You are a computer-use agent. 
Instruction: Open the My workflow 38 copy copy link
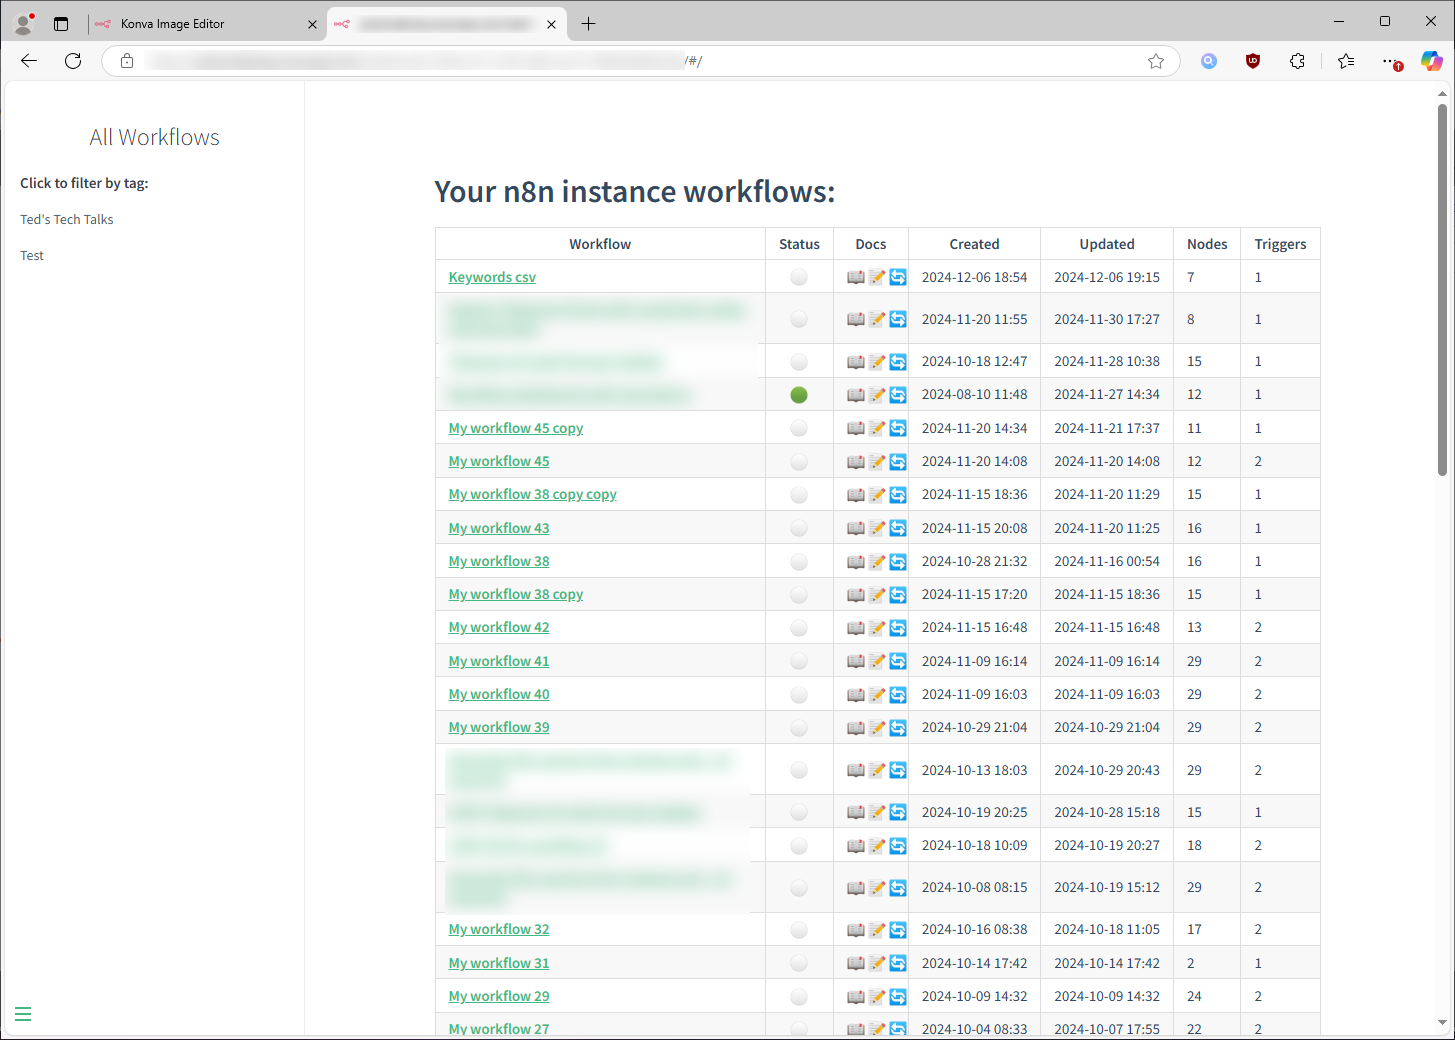point(532,494)
